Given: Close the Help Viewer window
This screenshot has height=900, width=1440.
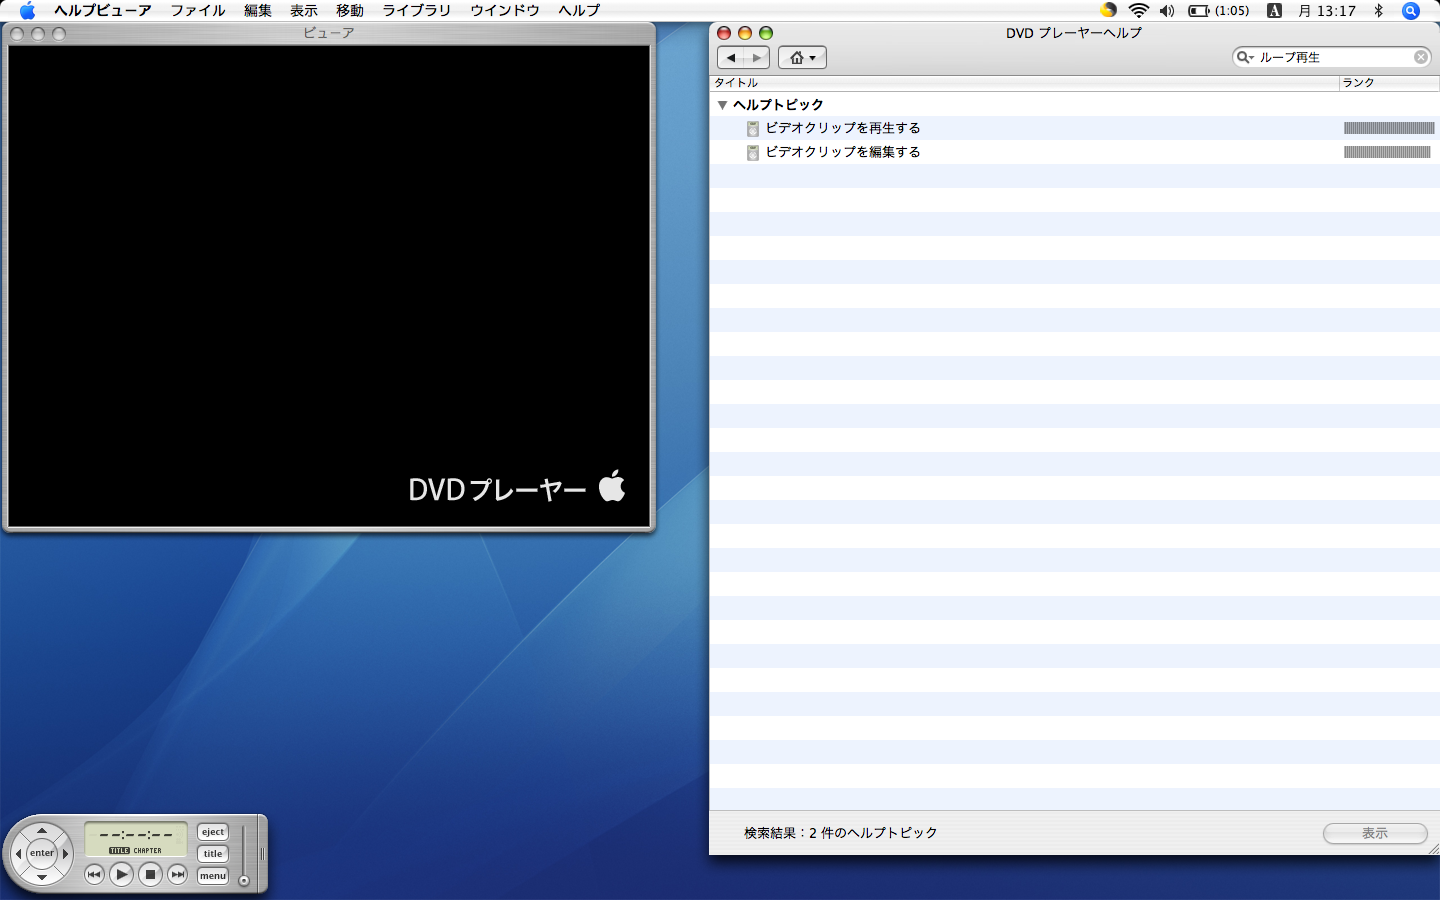Looking at the screenshot, I should click(x=724, y=33).
